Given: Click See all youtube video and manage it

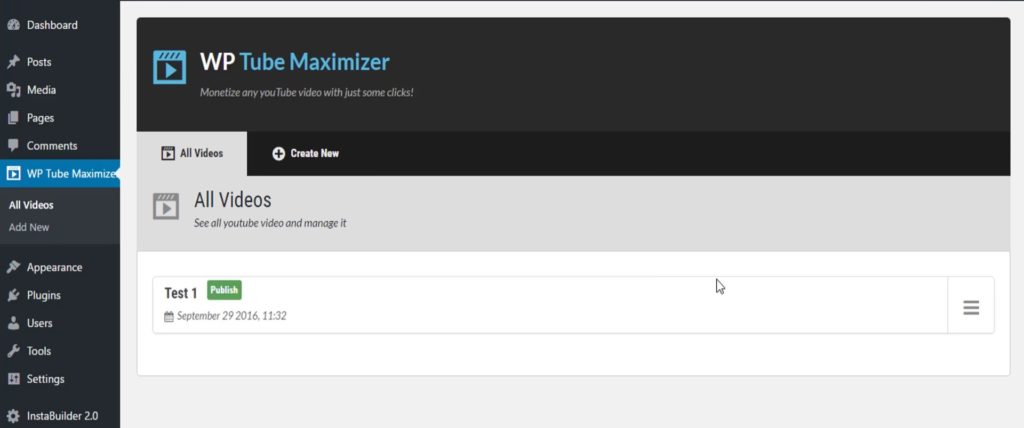Looking at the screenshot, I should [270, 223].
